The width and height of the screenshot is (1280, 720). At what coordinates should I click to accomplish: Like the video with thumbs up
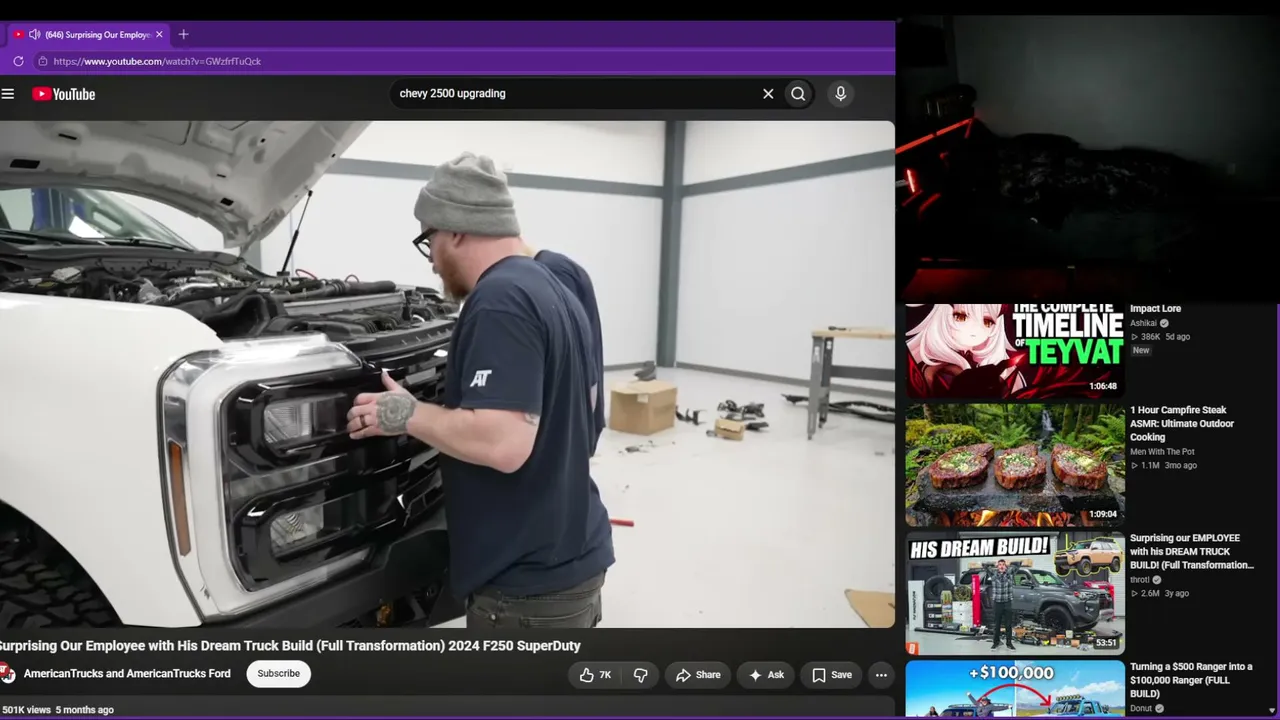(x=595, y=675)
